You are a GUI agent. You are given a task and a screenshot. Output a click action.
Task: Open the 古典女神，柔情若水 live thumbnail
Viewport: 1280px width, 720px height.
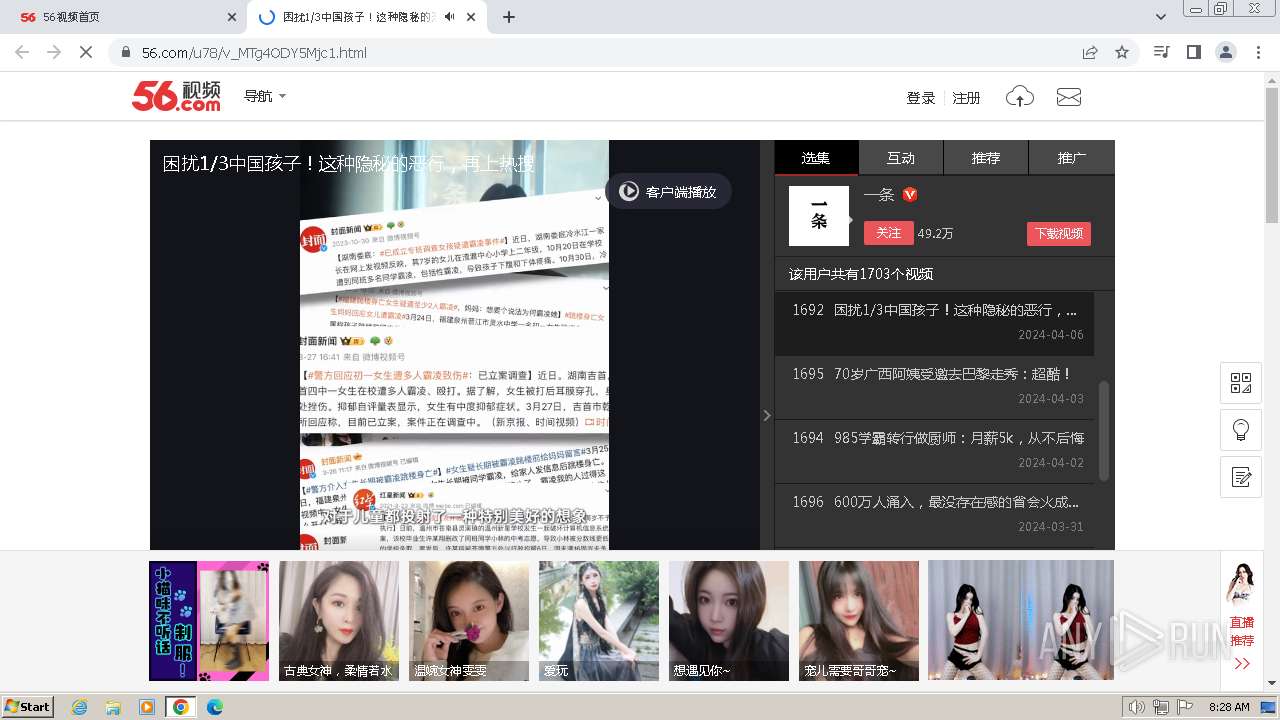[339, 621]
